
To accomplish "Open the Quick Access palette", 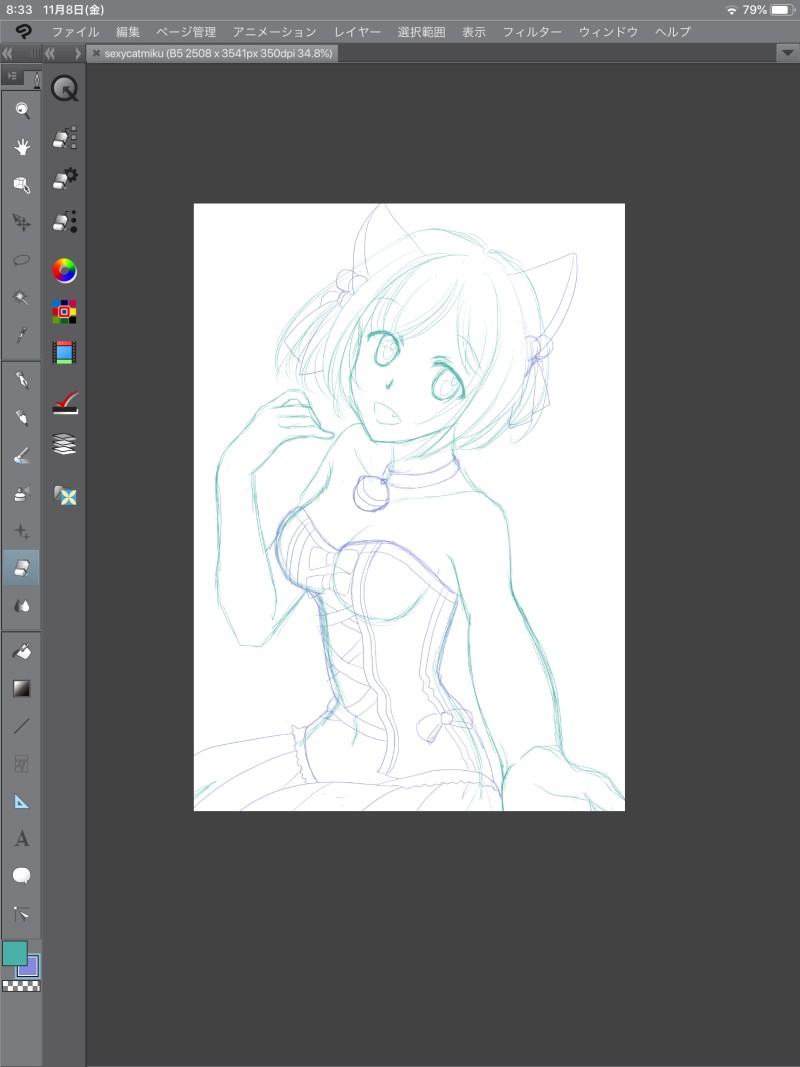I will (x=65, y=88).
